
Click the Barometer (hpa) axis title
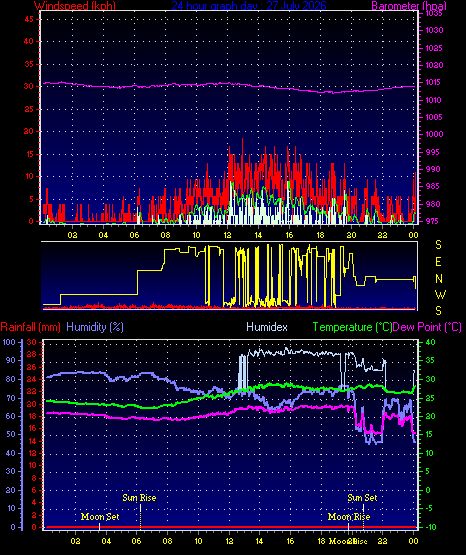pyautogui.click(x=409, y=6)
